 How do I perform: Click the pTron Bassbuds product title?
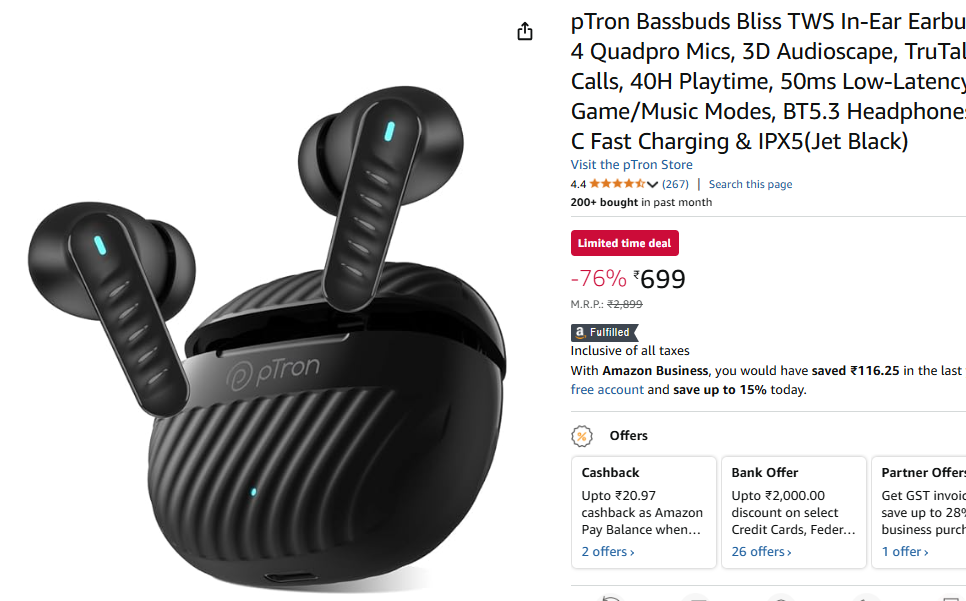pyautogui.click(x=768, y=81)
